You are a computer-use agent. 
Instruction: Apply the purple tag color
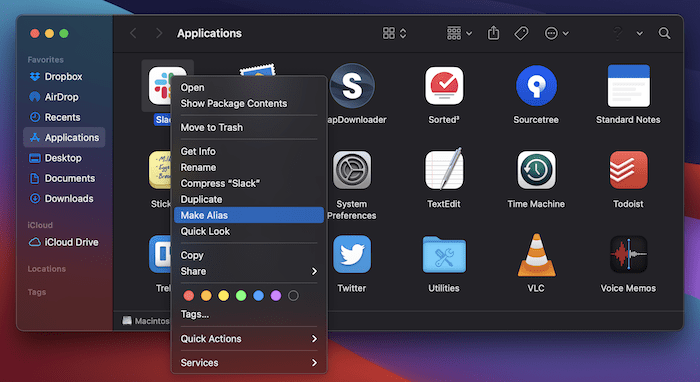[x=276, y=295]
